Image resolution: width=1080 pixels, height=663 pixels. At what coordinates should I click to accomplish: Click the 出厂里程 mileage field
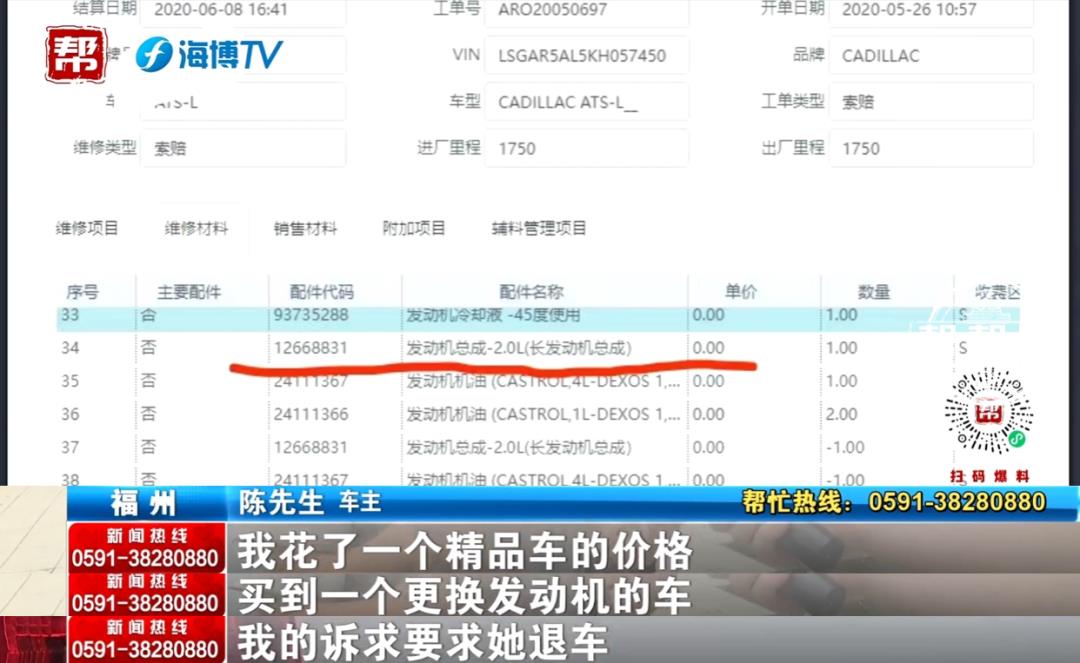coord(931,148)
